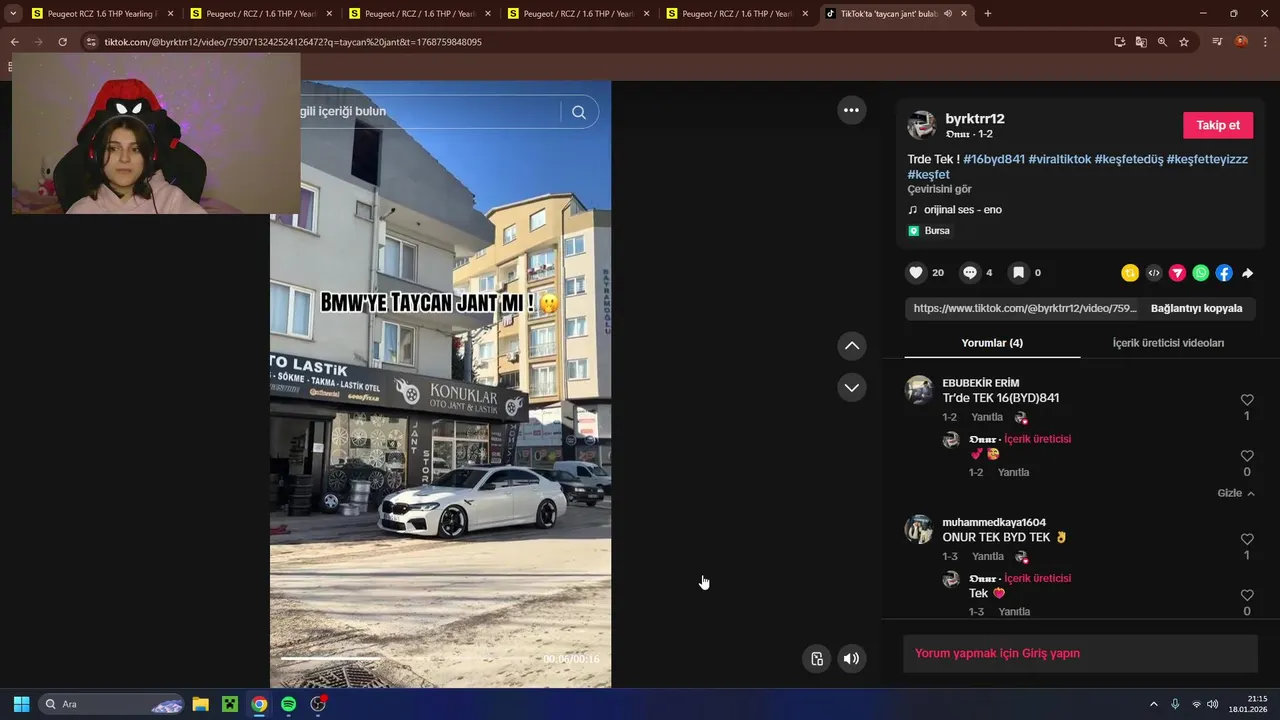Open File Explorer from the taskbar
Viewport: 1280px width, 720px height.
pos(200,704)
